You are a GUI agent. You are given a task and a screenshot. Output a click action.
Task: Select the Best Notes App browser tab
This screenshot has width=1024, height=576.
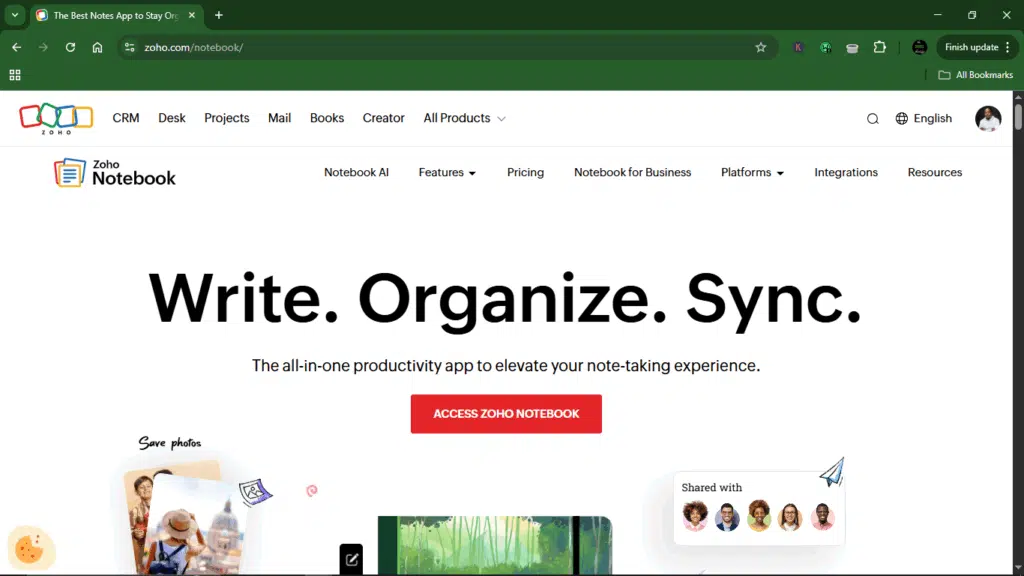click(116, 15)
